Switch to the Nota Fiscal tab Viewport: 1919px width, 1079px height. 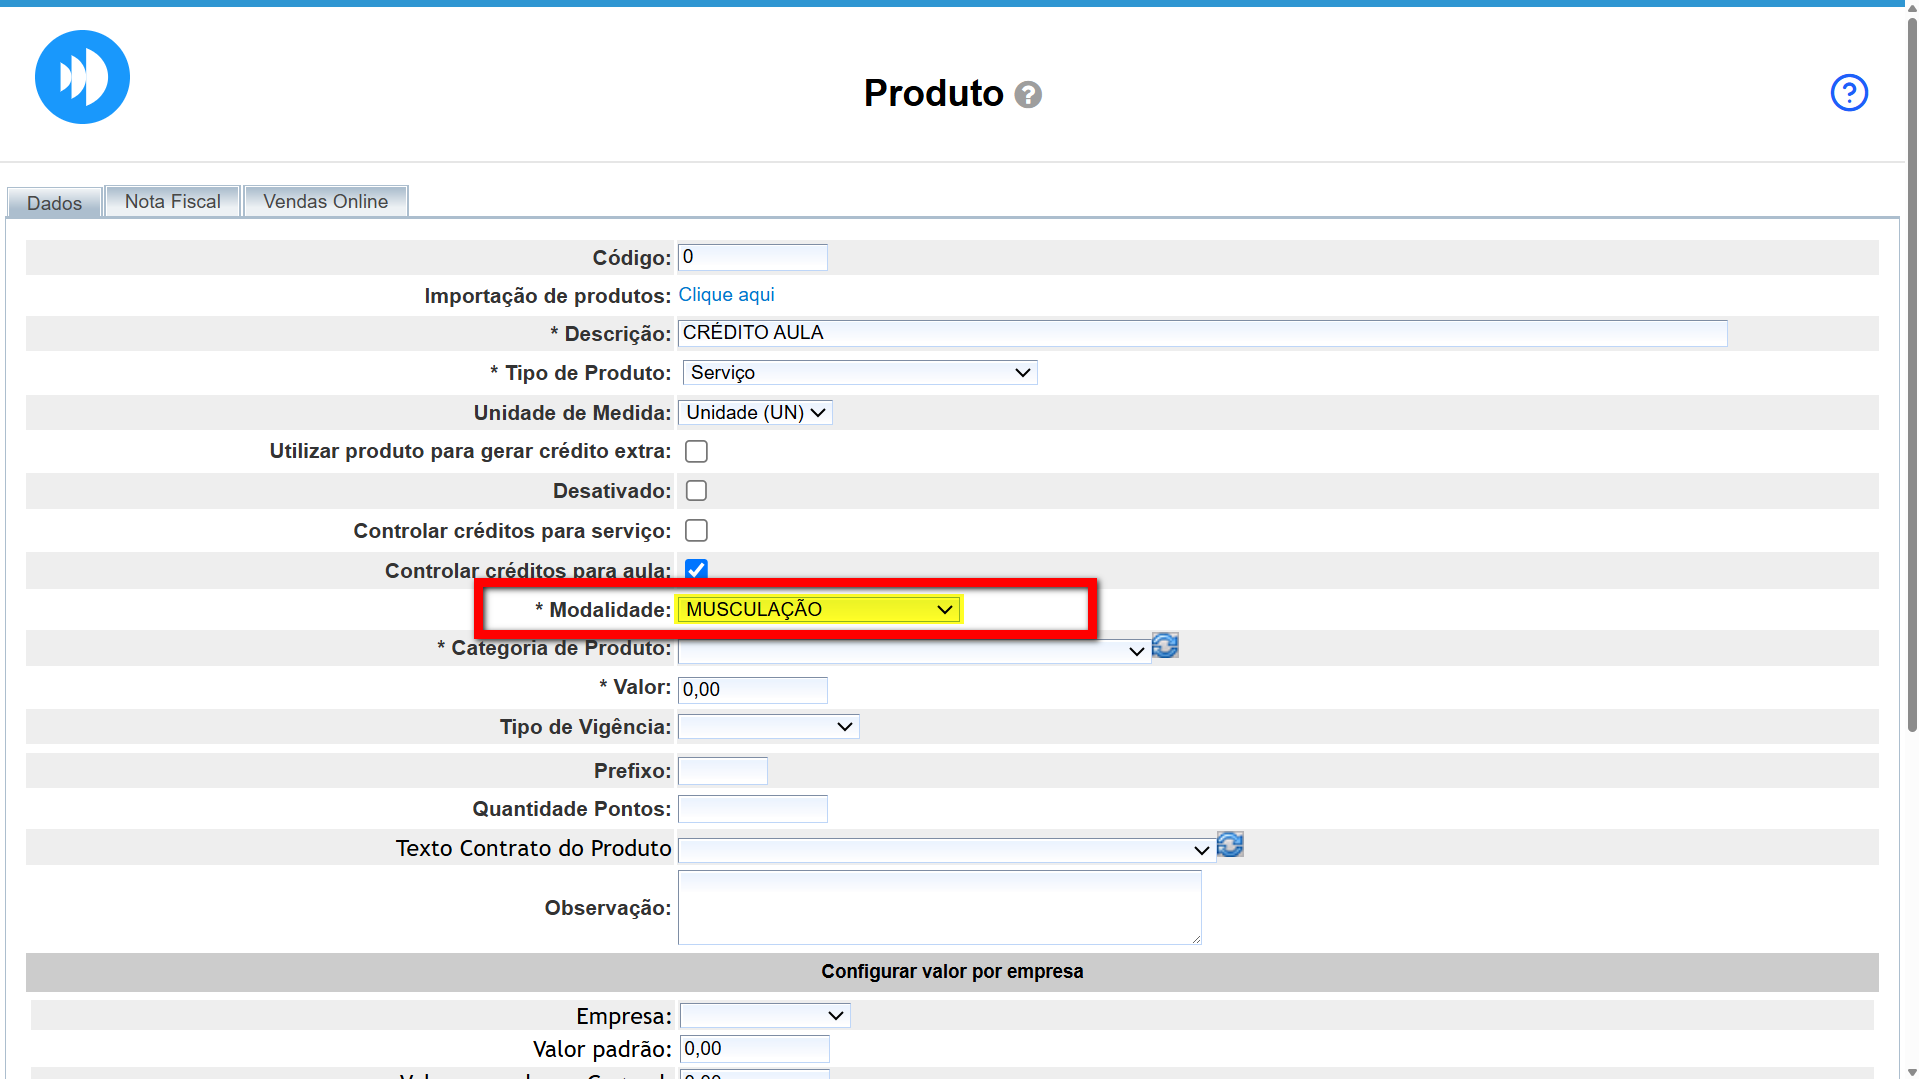click(x=172, y=202)
